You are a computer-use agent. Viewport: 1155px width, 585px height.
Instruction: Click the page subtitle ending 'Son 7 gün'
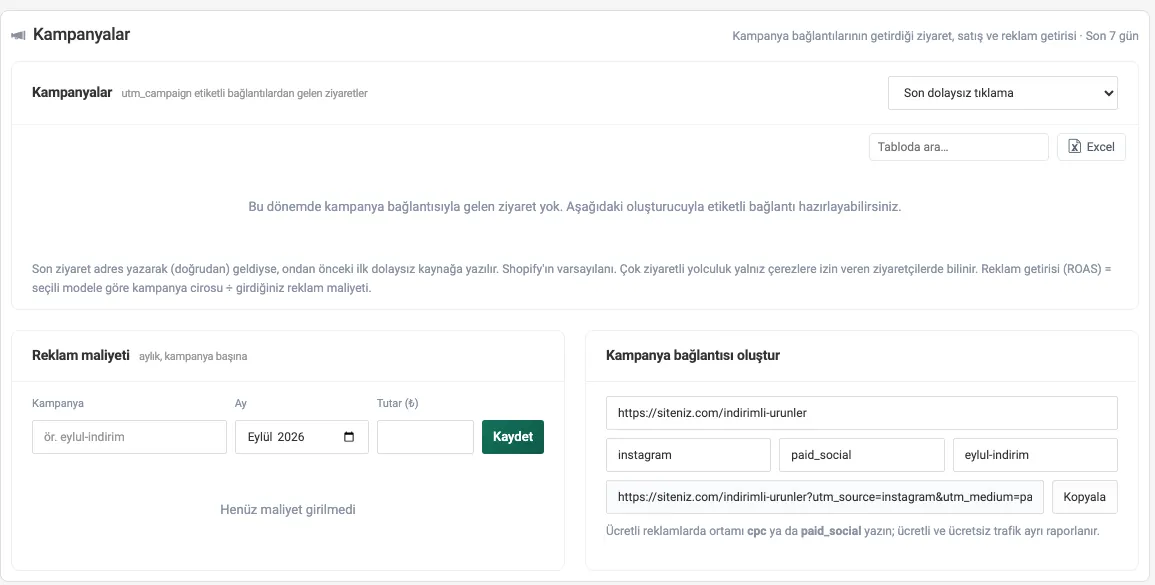click(x=935, y=35)
